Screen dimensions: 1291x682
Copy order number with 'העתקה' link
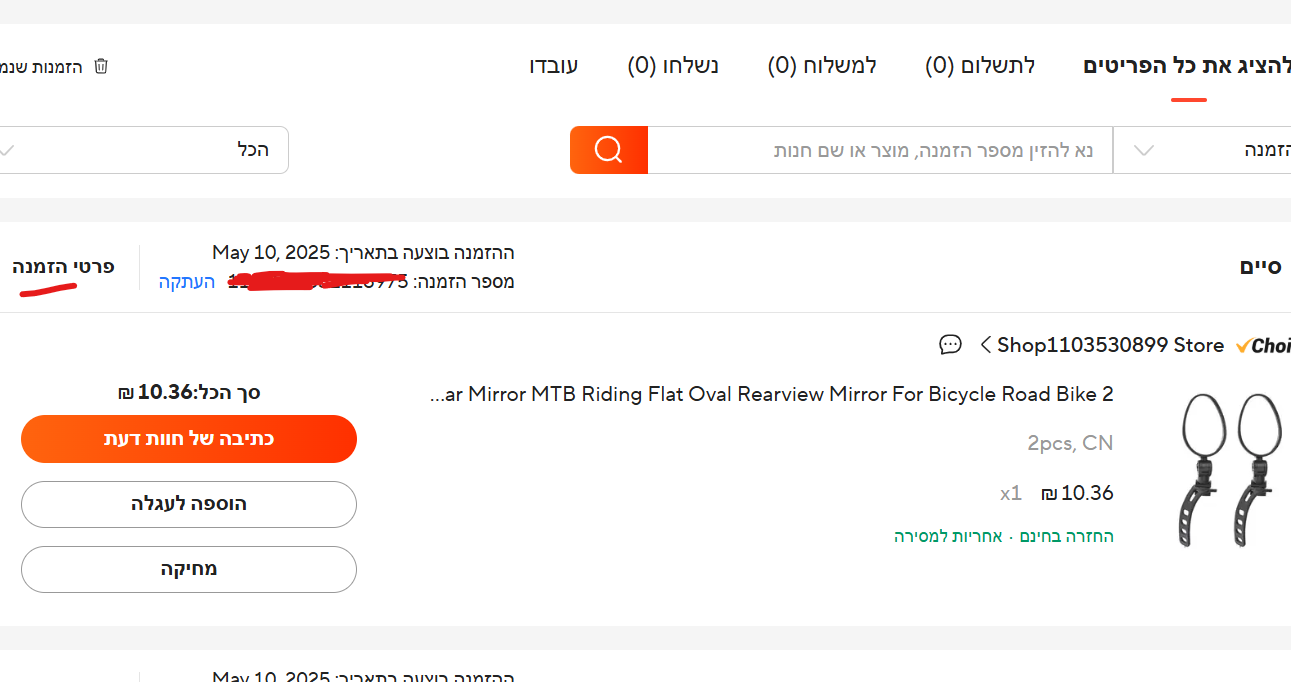click(x=187, y=282)
